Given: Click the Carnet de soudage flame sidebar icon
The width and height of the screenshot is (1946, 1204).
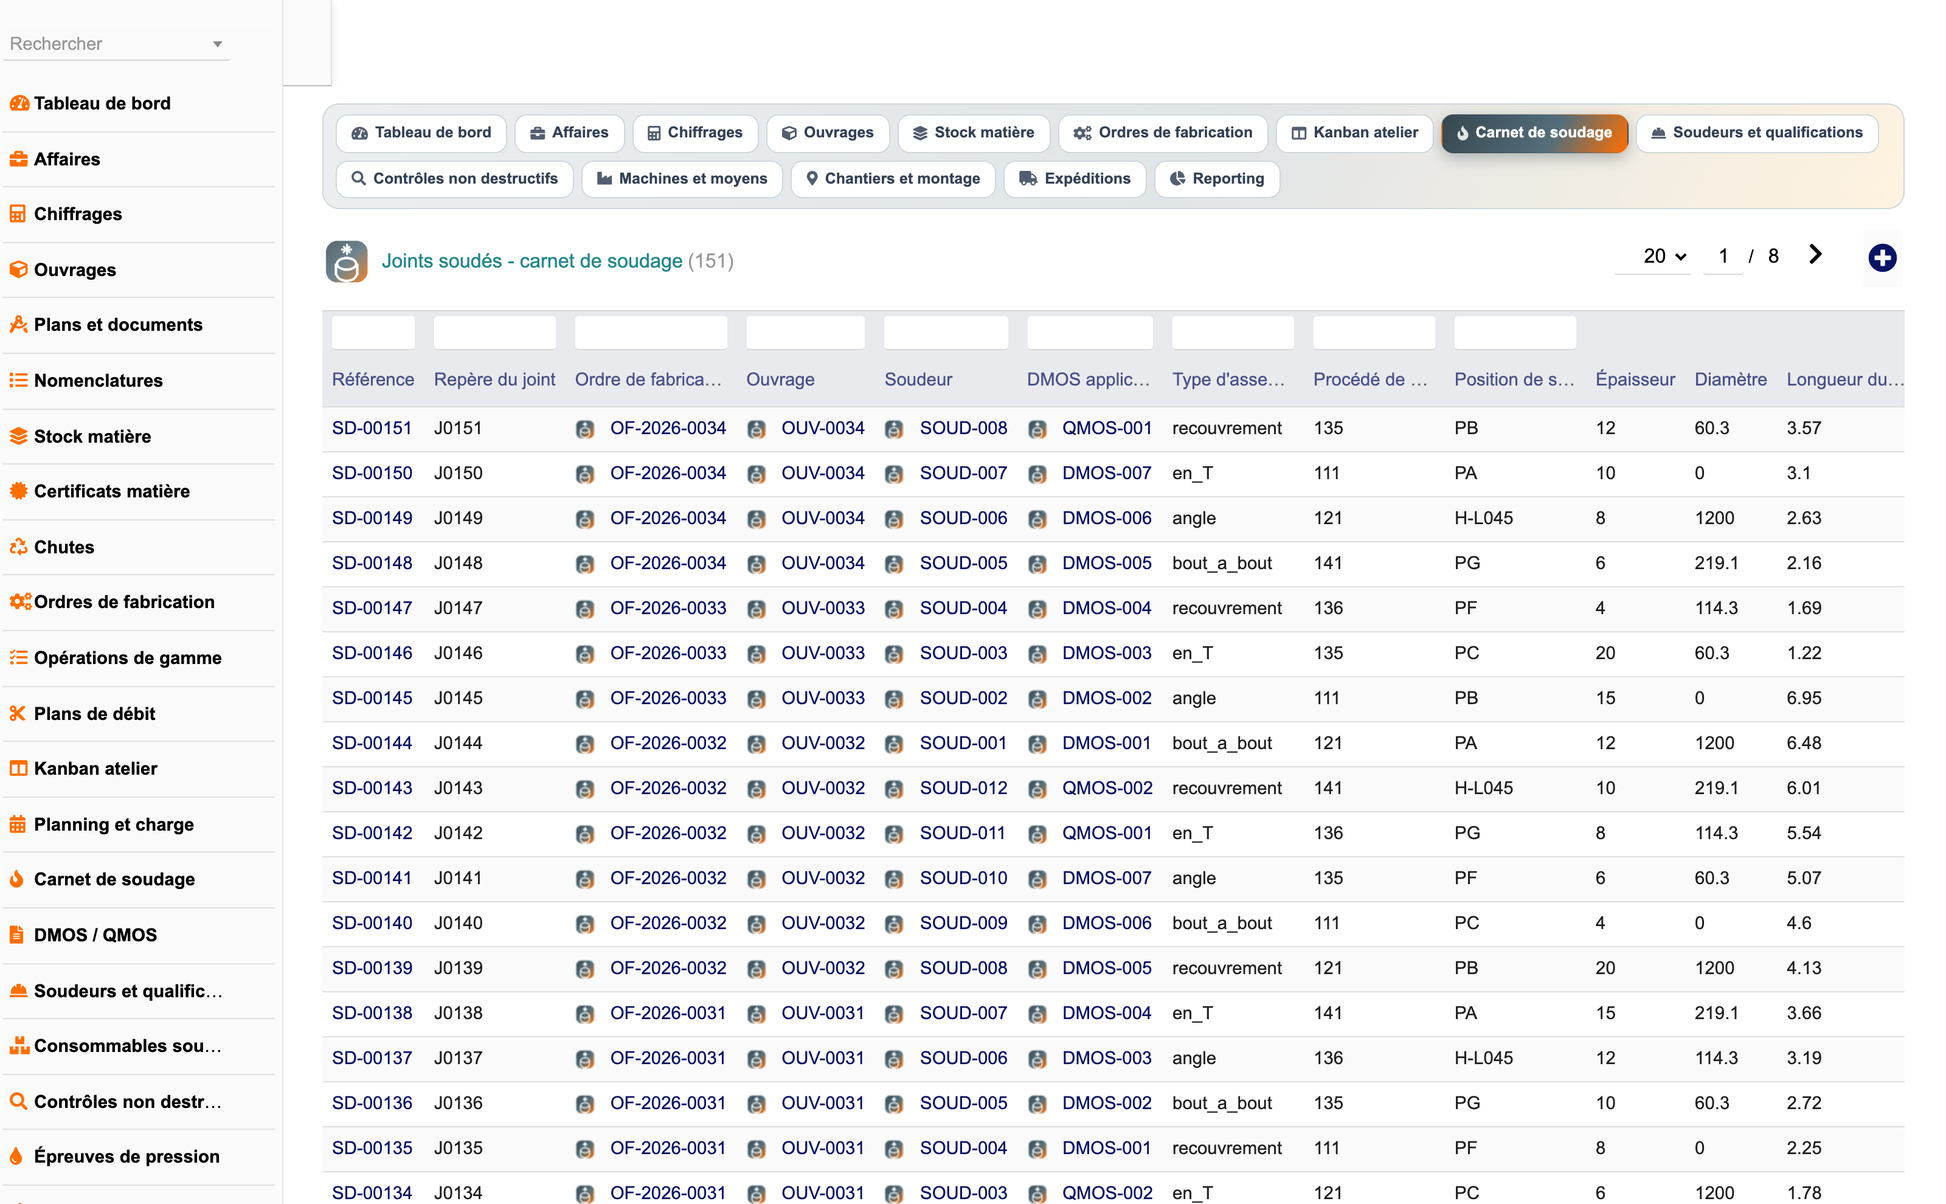Looking at the screenshot, I should click(17, 879).
